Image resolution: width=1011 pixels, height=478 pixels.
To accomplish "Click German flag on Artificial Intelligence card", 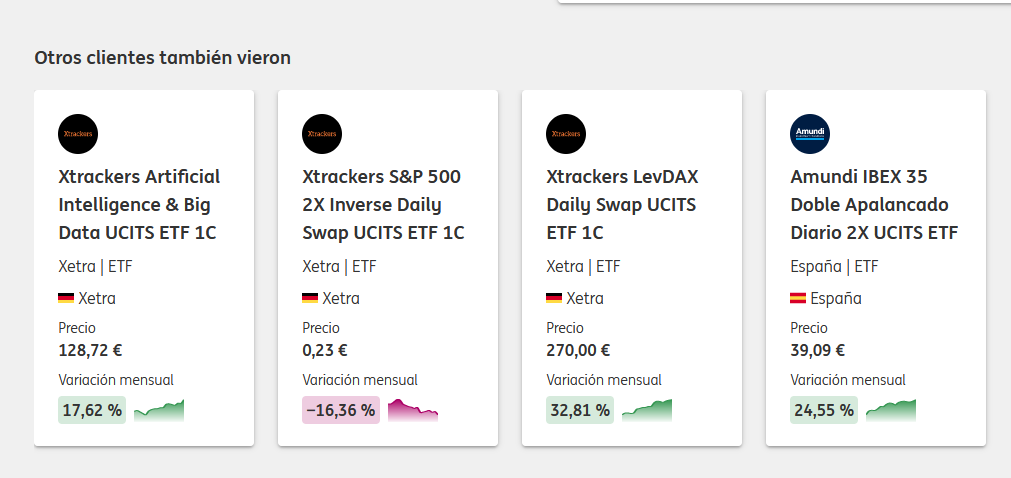I will point(66,298).
